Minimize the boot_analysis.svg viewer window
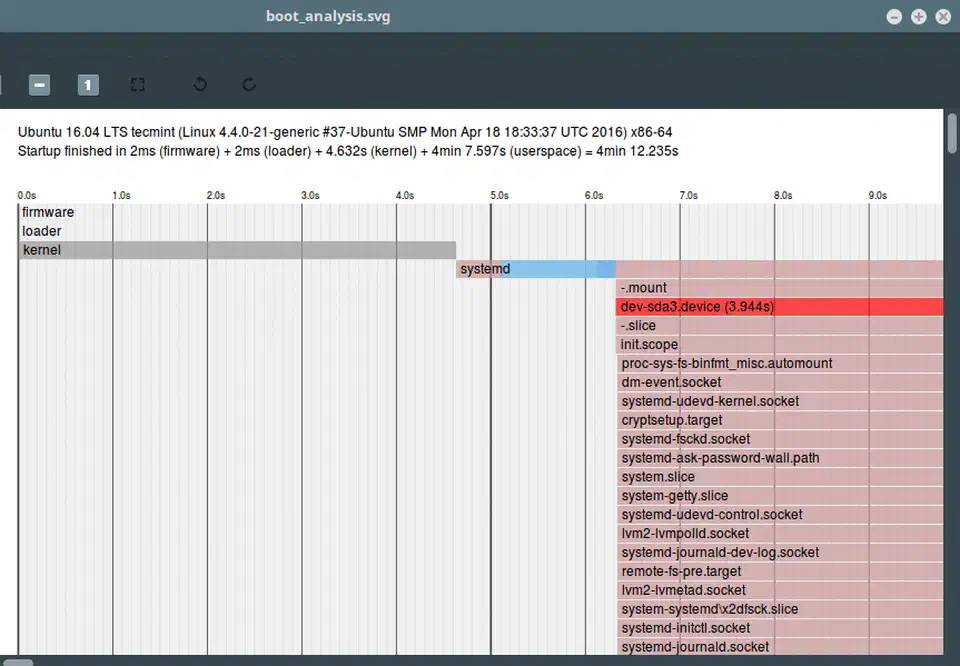This screenshot has height=666, width=960. [x=893, y=16]
